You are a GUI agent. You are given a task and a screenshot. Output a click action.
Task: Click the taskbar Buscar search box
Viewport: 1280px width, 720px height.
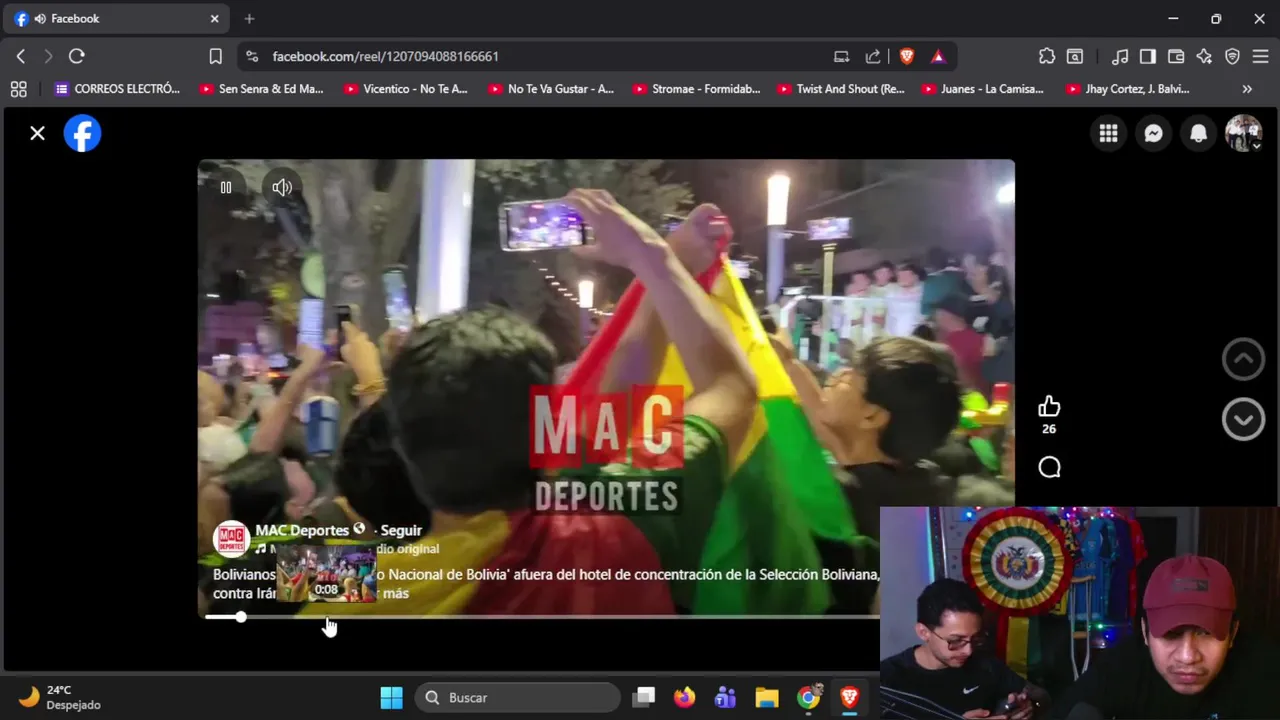pos(517,697)
